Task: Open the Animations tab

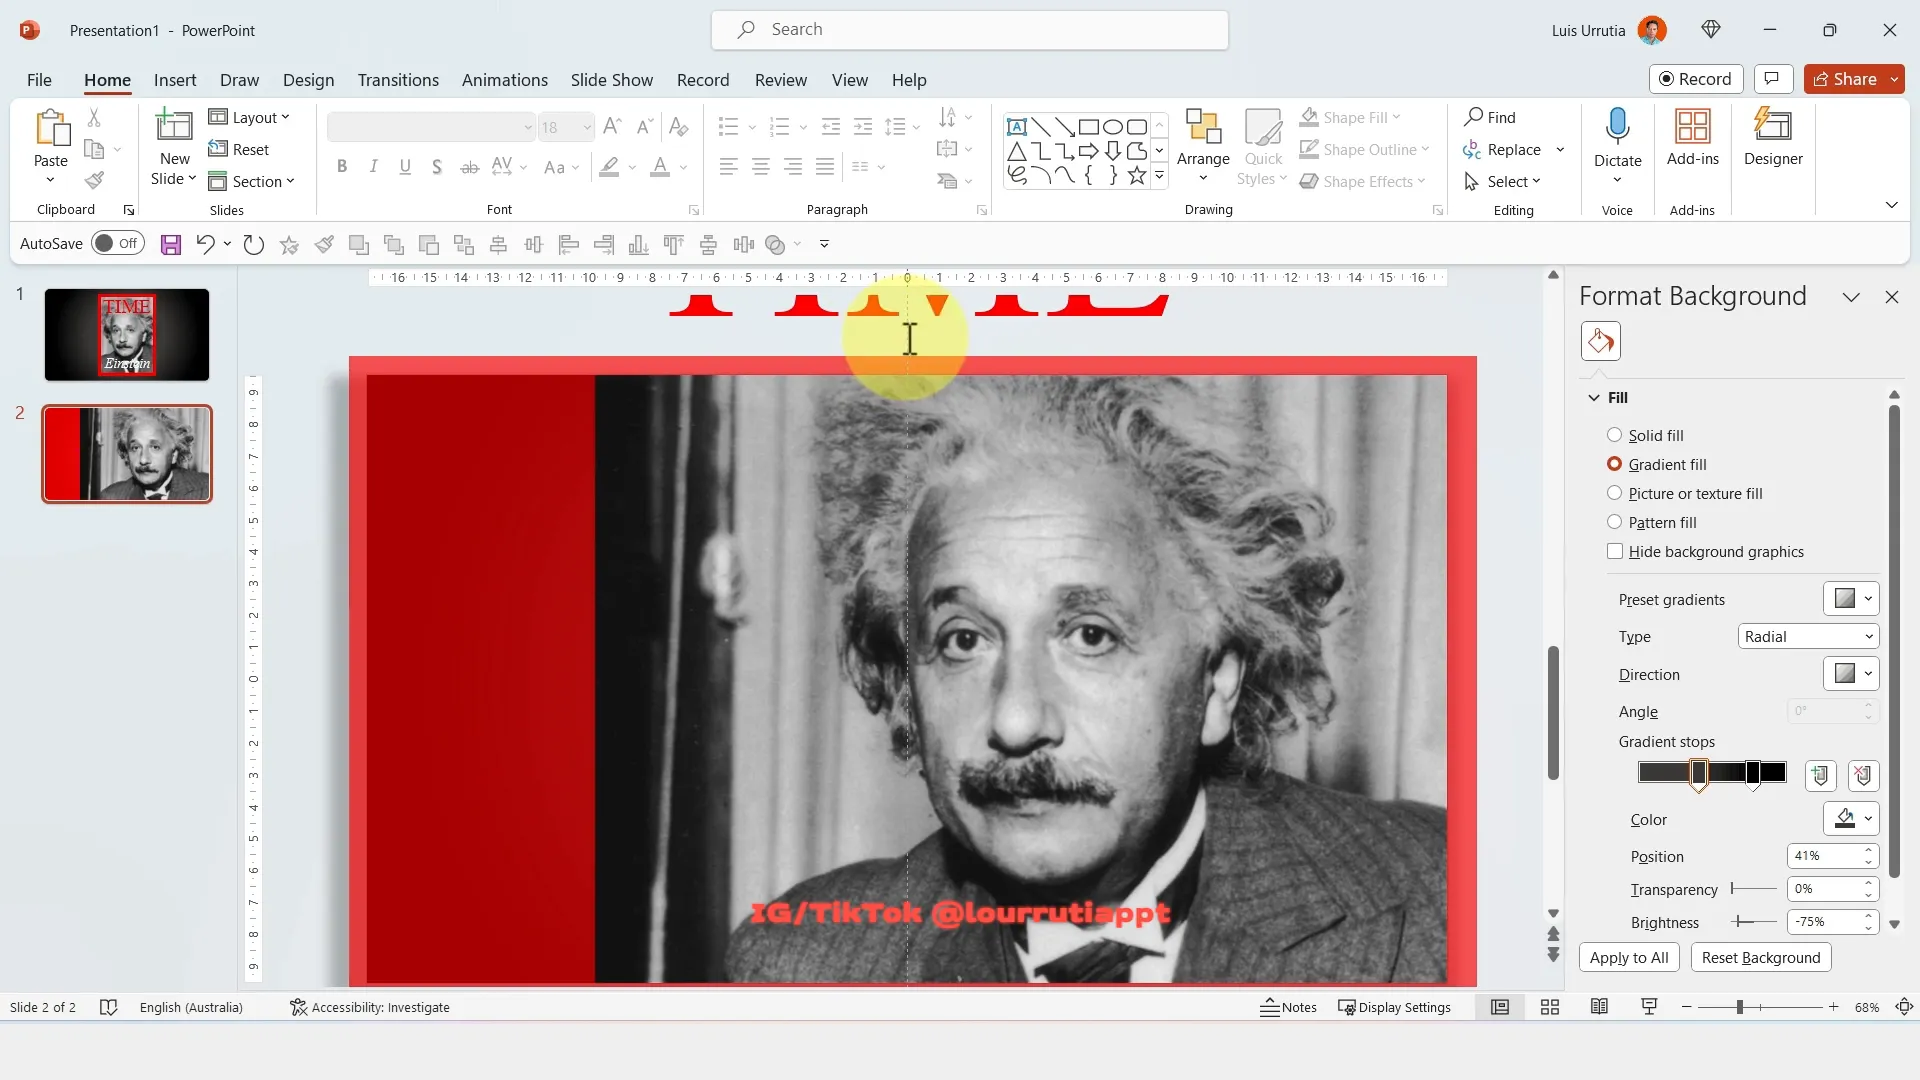Action: (505, 80)
